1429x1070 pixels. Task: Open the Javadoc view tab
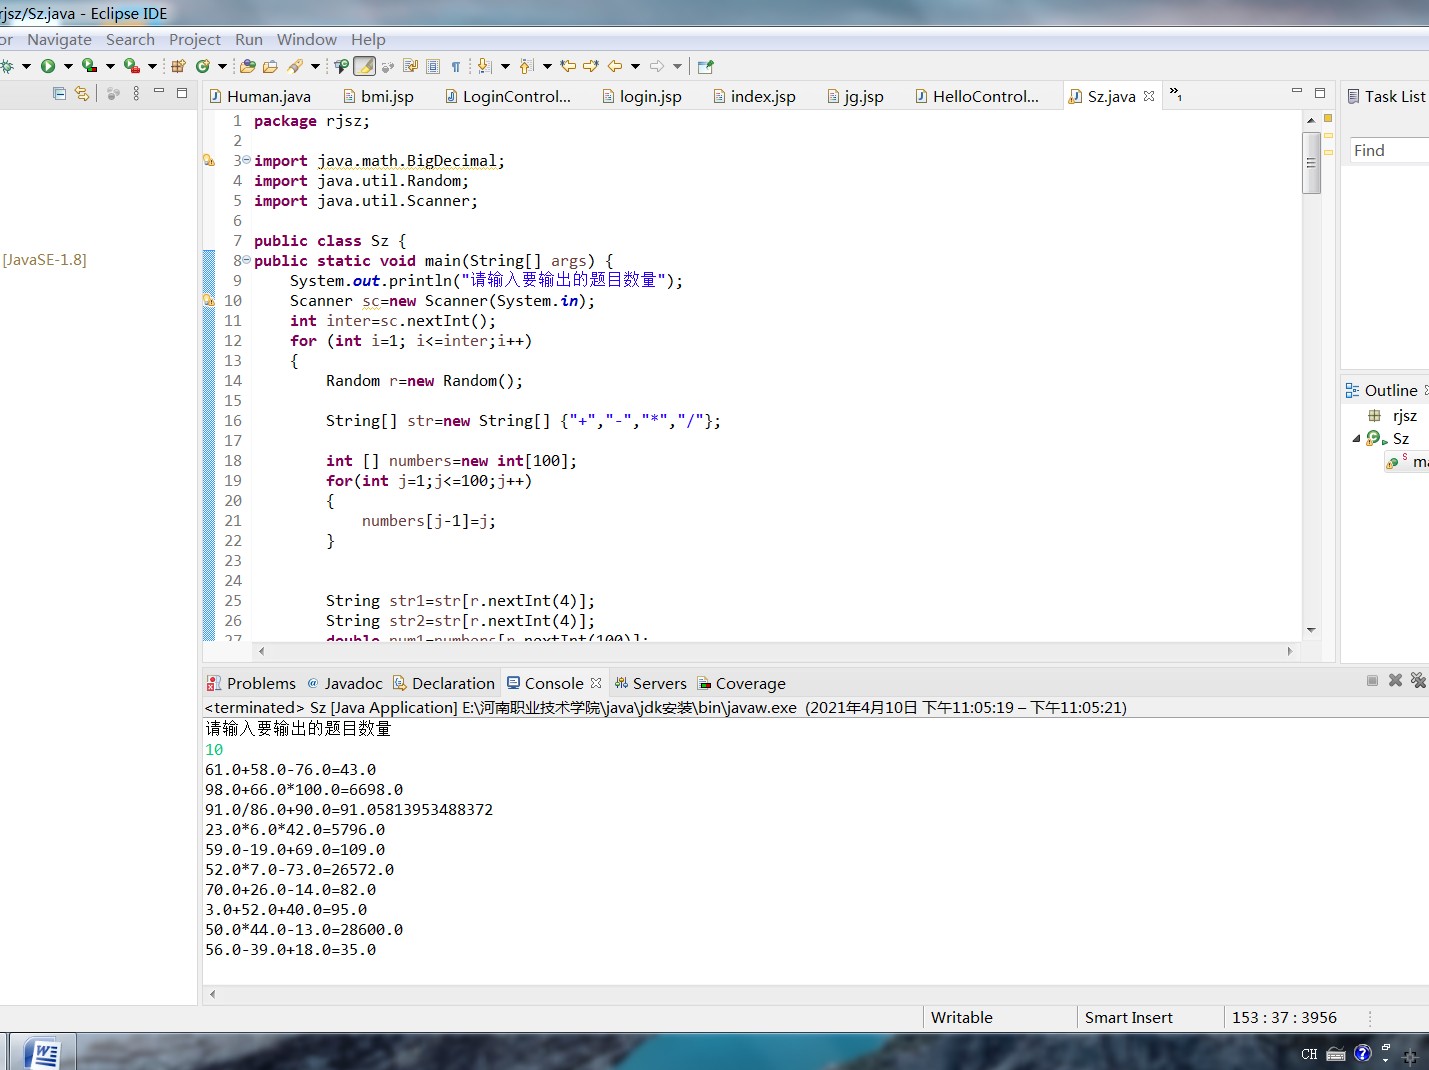pyautogui.click(x=344, y=684)
